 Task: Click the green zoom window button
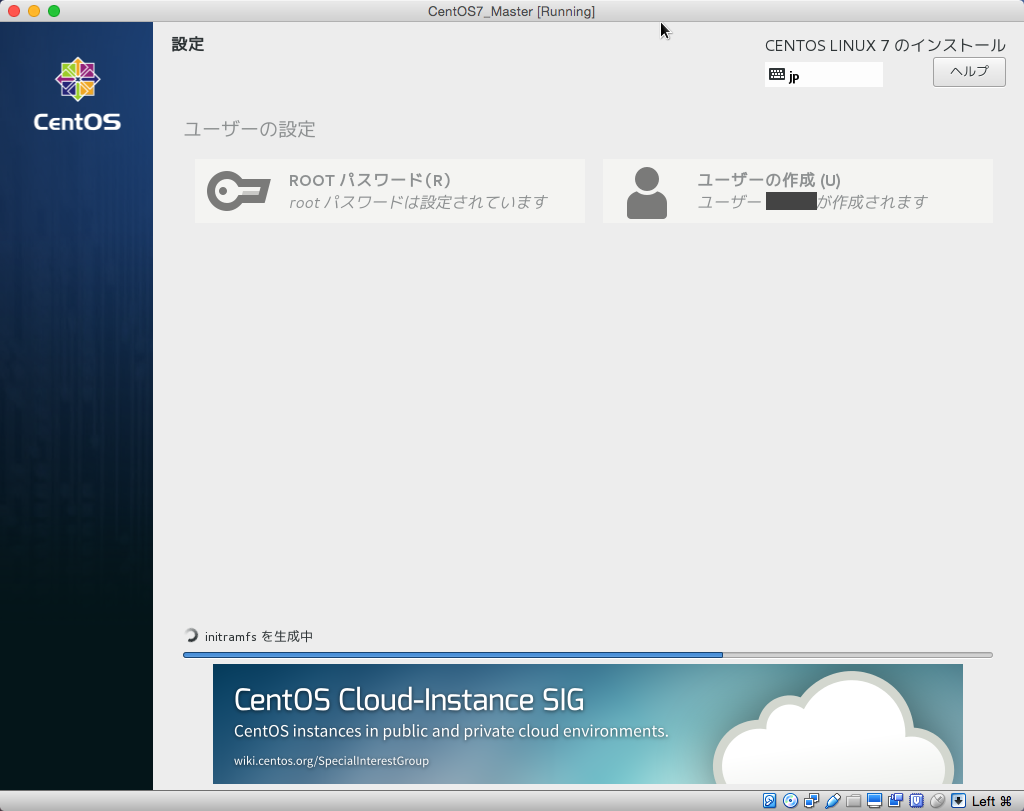(54, 11)
